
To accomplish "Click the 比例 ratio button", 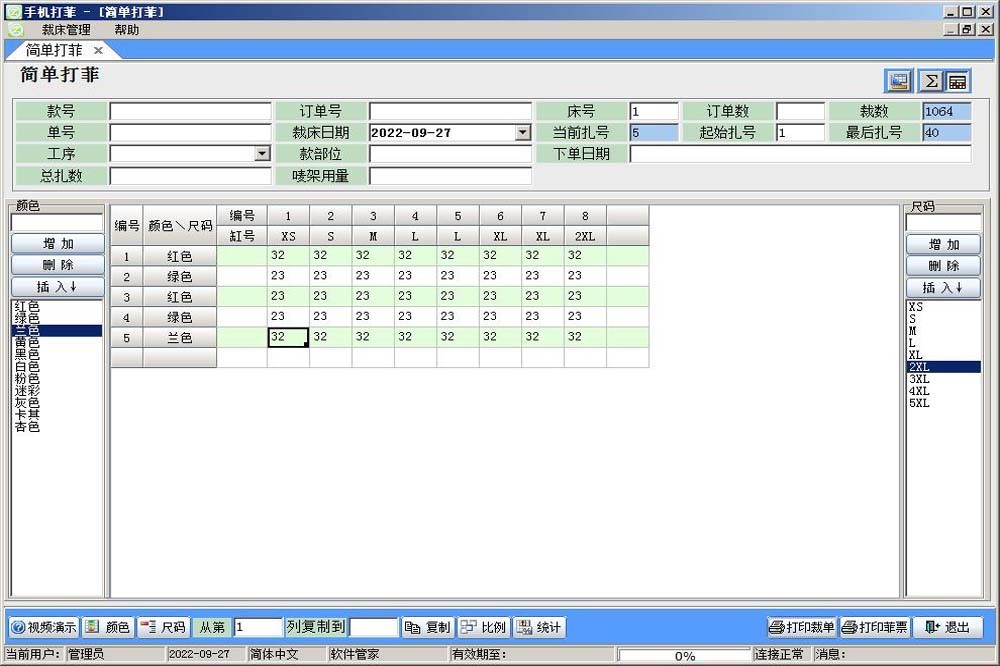I will point(483,627).
